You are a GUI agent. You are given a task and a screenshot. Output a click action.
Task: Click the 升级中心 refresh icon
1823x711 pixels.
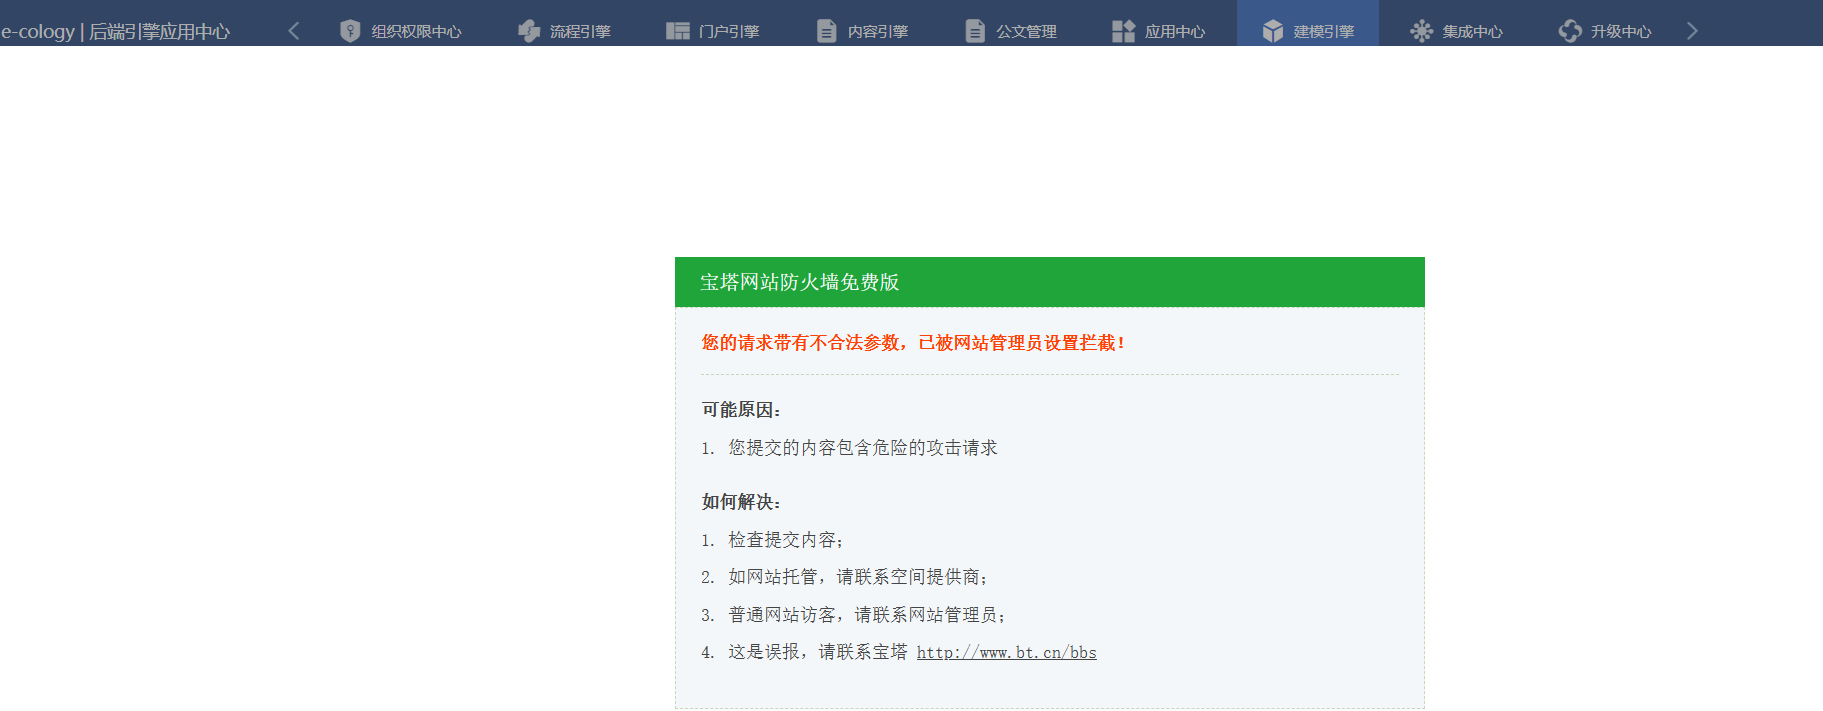pyautogui.click(x=1570, y=31)
